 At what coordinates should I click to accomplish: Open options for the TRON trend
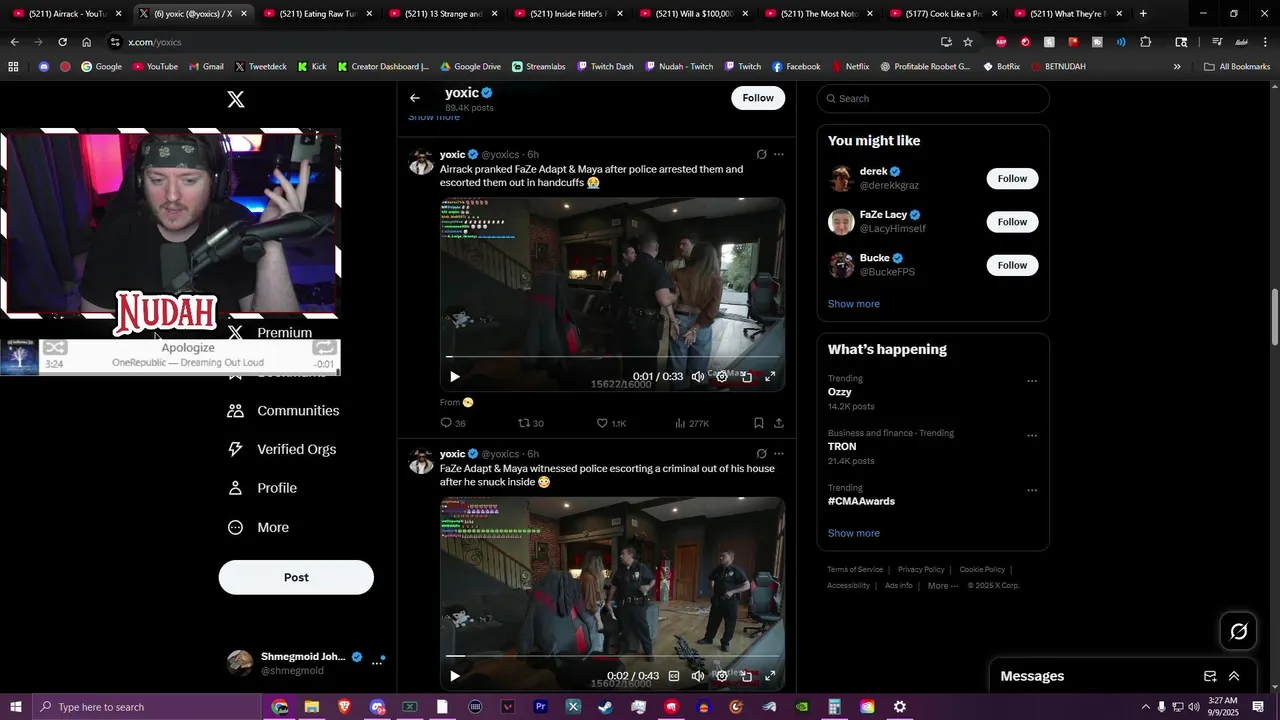1032,436
